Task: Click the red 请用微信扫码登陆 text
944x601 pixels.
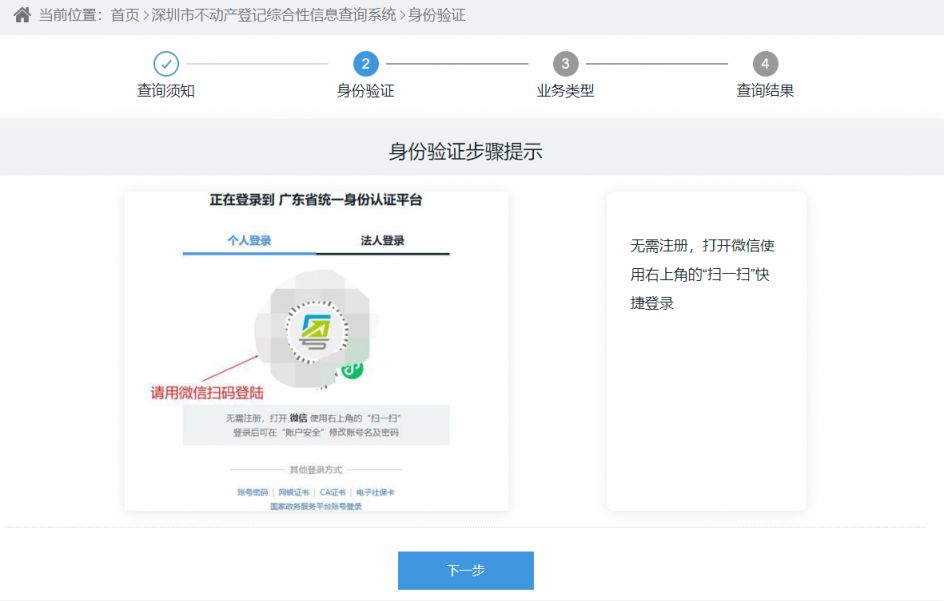Action: coord(207,393)
